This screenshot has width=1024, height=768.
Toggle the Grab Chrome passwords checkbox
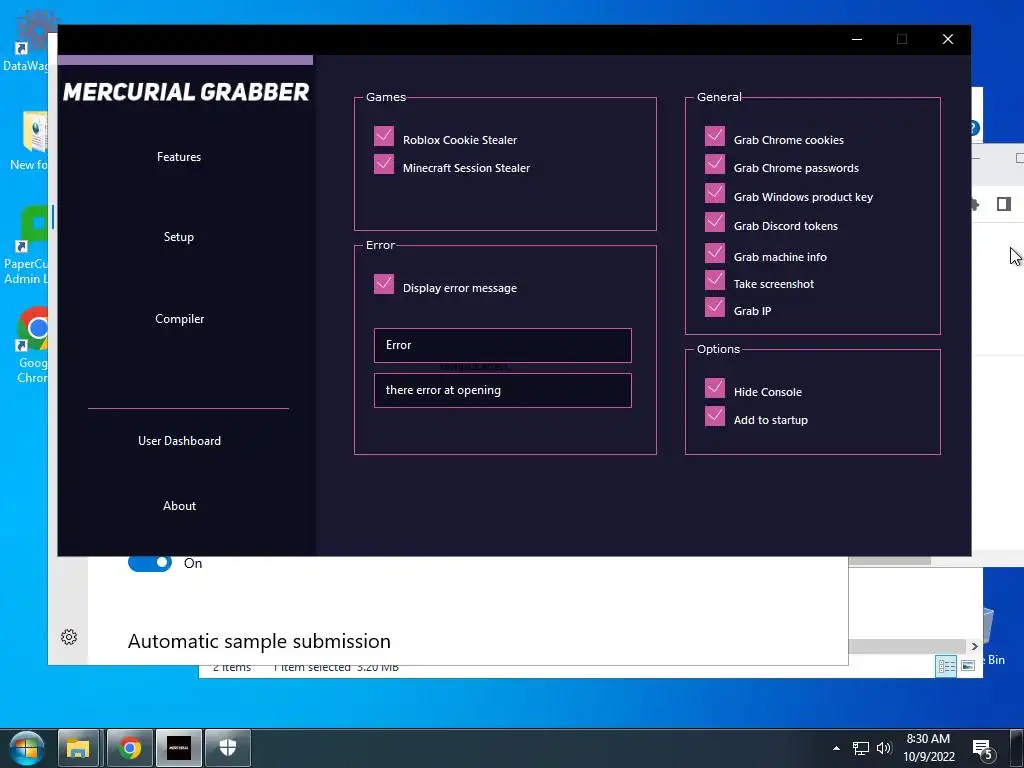point(715,164)
